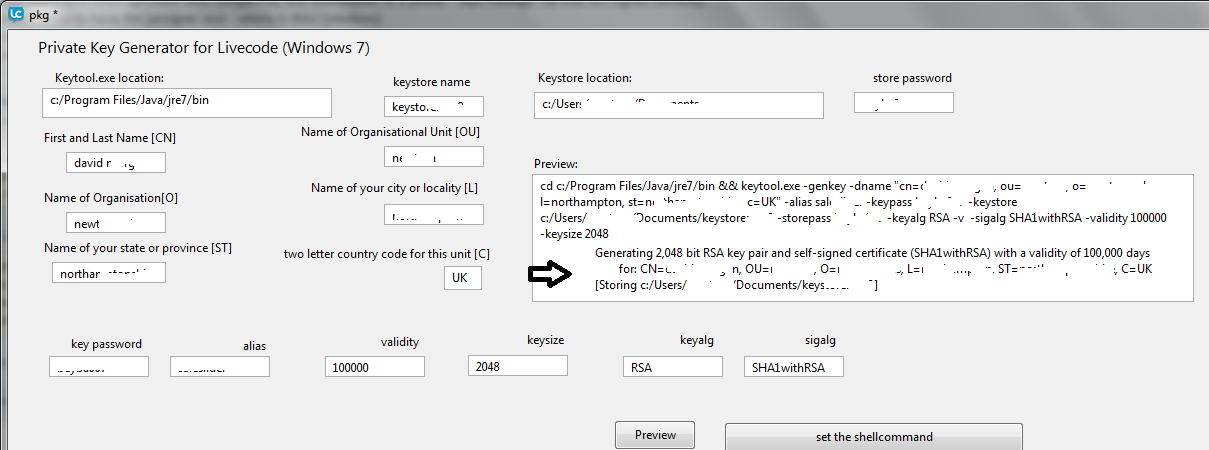Click the city or locality field
The image size is (1209, 450).
click(433, 215)
